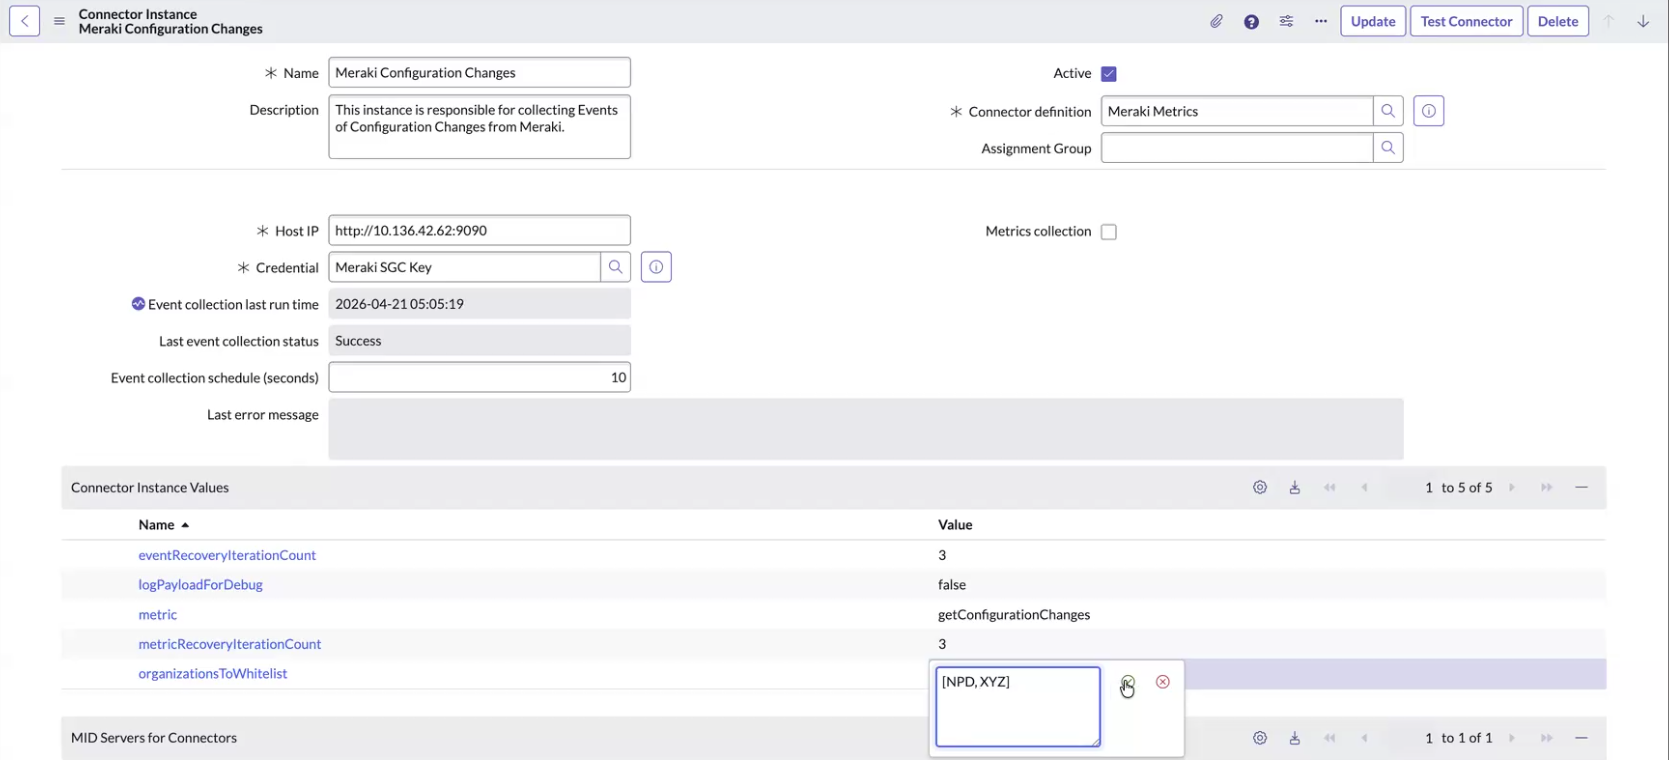Click the Credential field
The height and width of the screenshot is (760, 1669).
464,267
